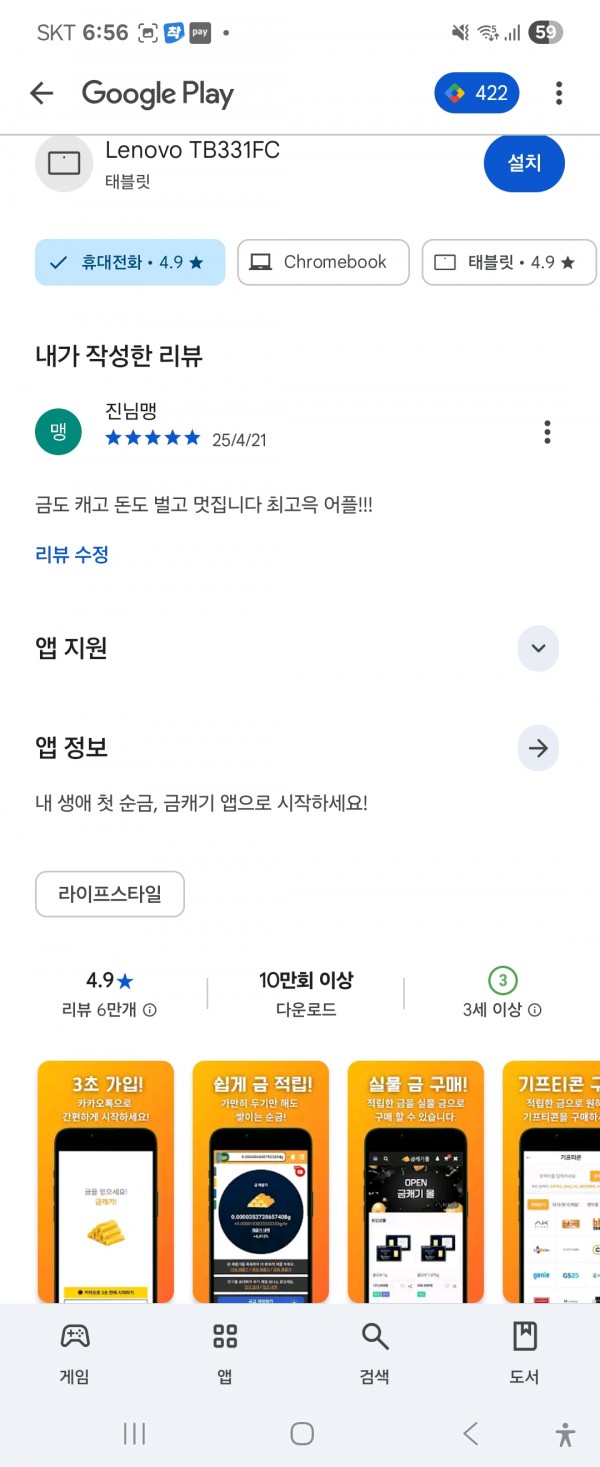Select the Chromebook filter chip
This screenshot has height=1467, width=600.
tap(323, 262)
